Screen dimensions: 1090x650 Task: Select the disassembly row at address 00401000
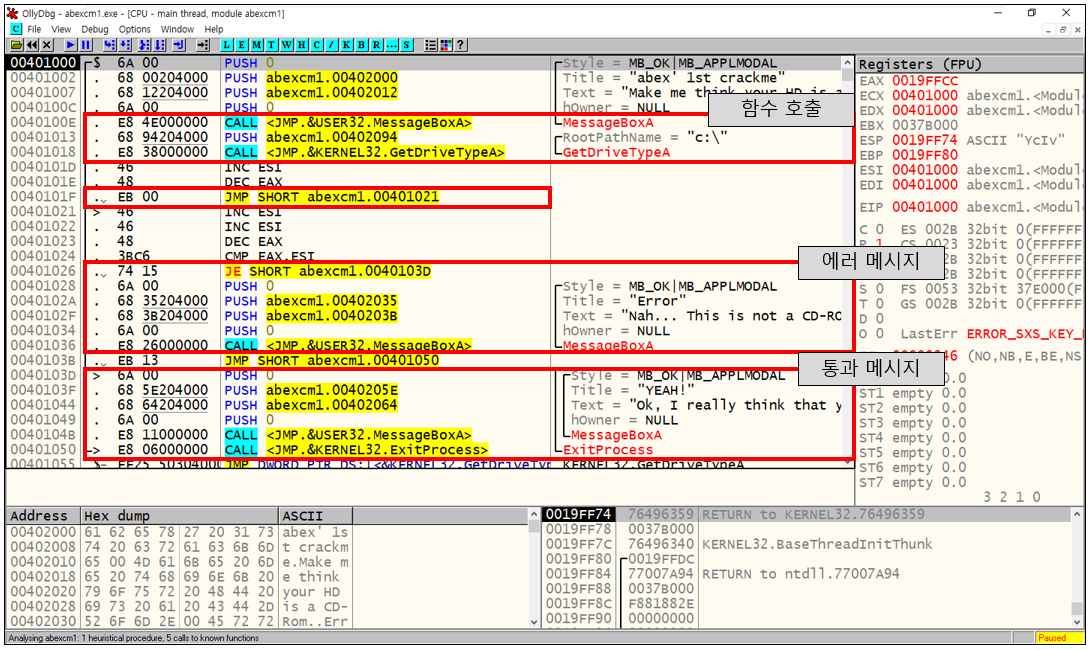point(423,63)
